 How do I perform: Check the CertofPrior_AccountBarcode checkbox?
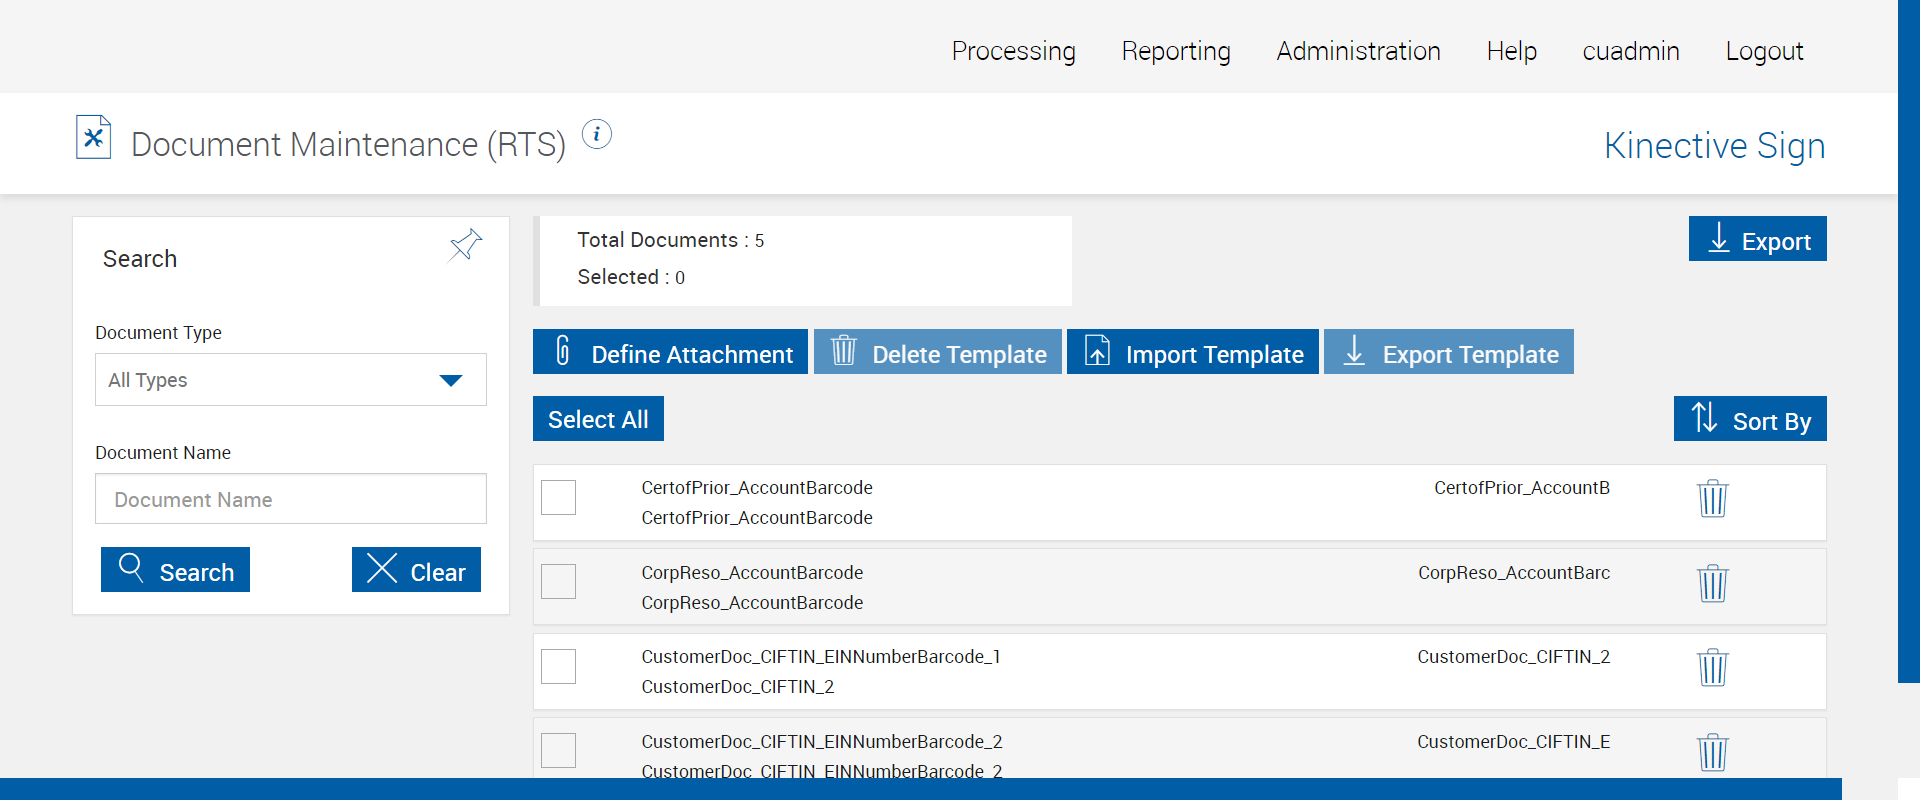pyautogui.click(x=558, y=497)
